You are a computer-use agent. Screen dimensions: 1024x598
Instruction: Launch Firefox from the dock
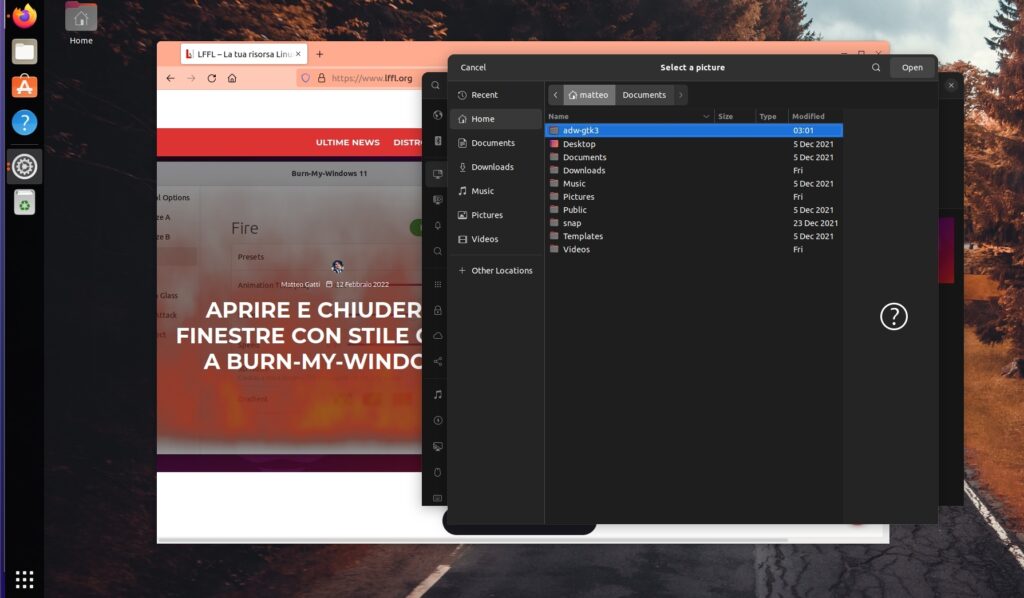(24, 16)
